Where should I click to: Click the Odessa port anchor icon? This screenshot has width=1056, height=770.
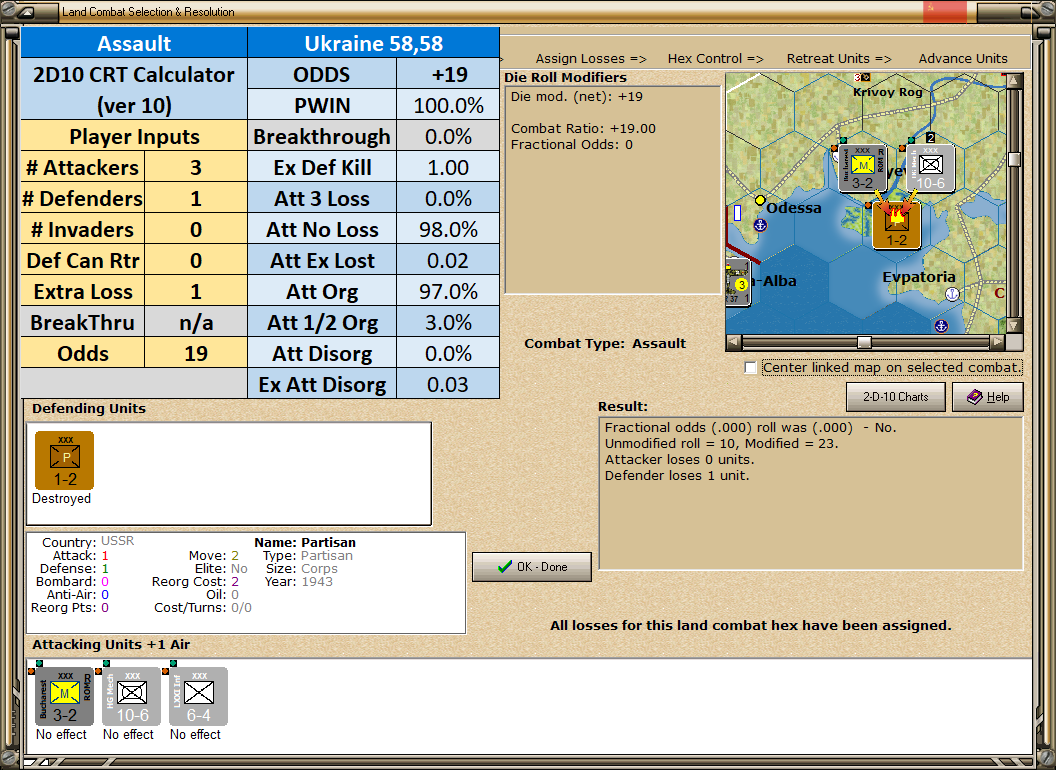[760, 225]
